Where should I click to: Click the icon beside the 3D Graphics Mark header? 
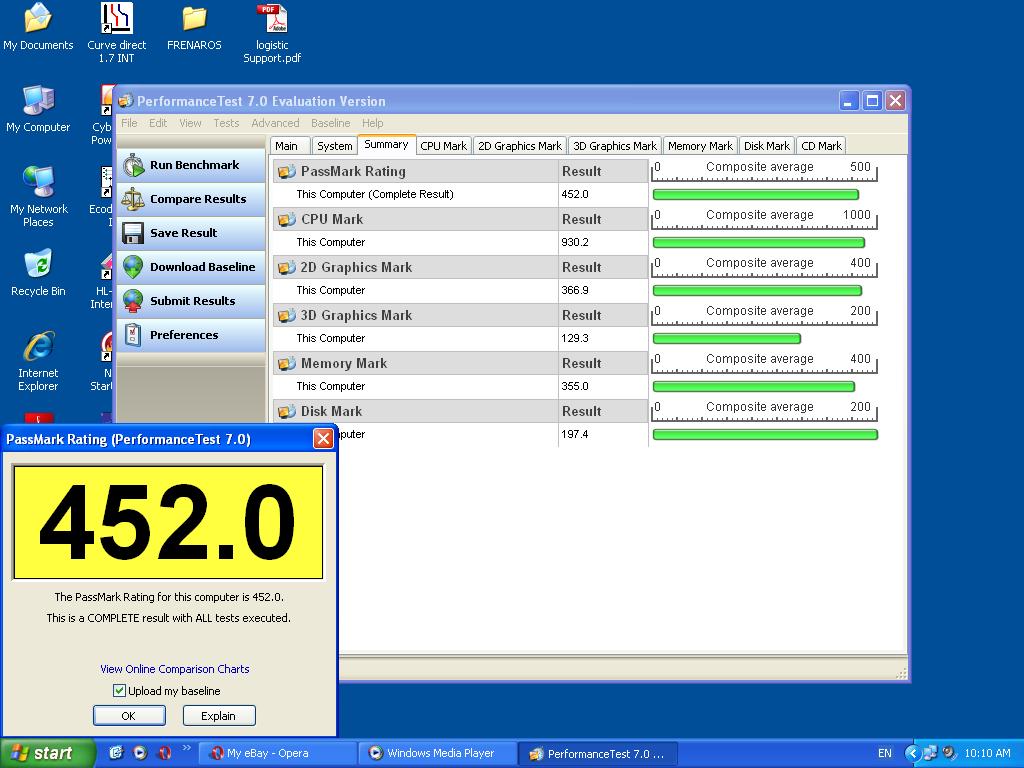[287, 315]
